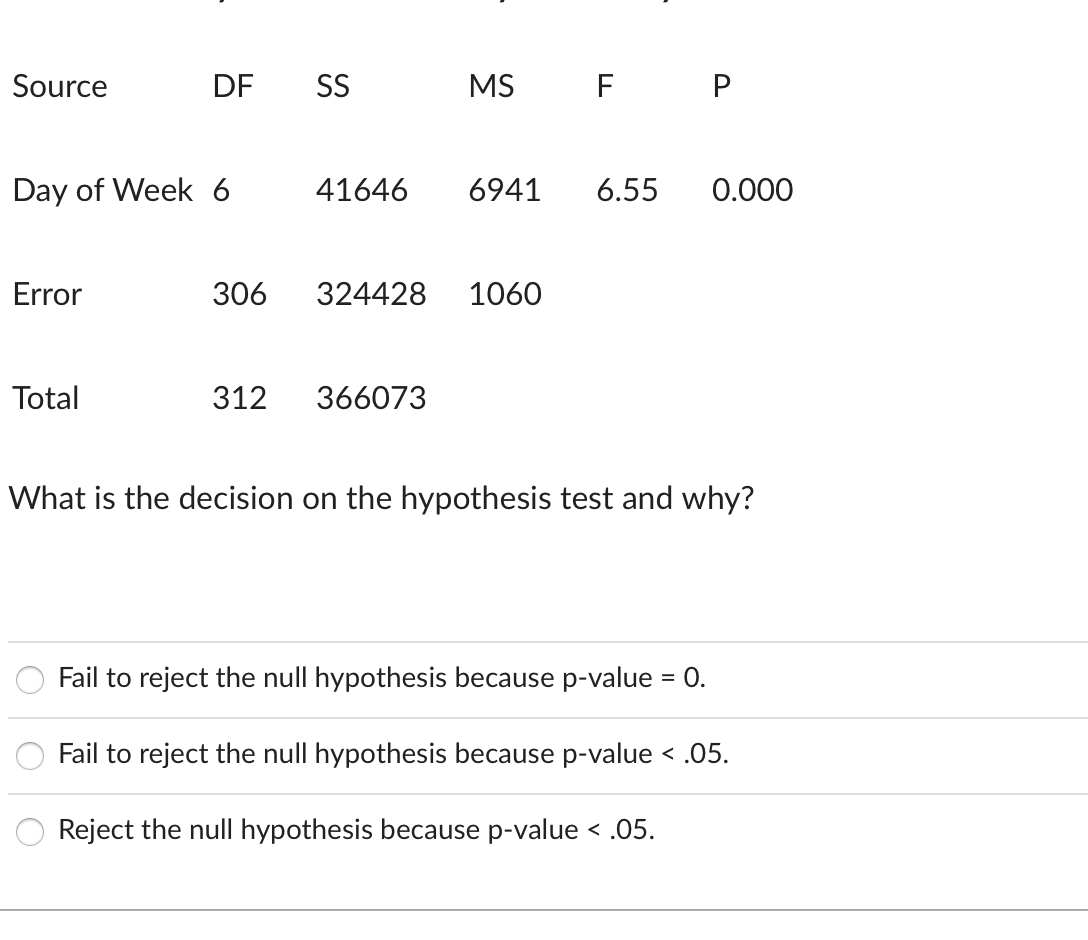
Task: Click the "SS" column header
Action: 332,87
